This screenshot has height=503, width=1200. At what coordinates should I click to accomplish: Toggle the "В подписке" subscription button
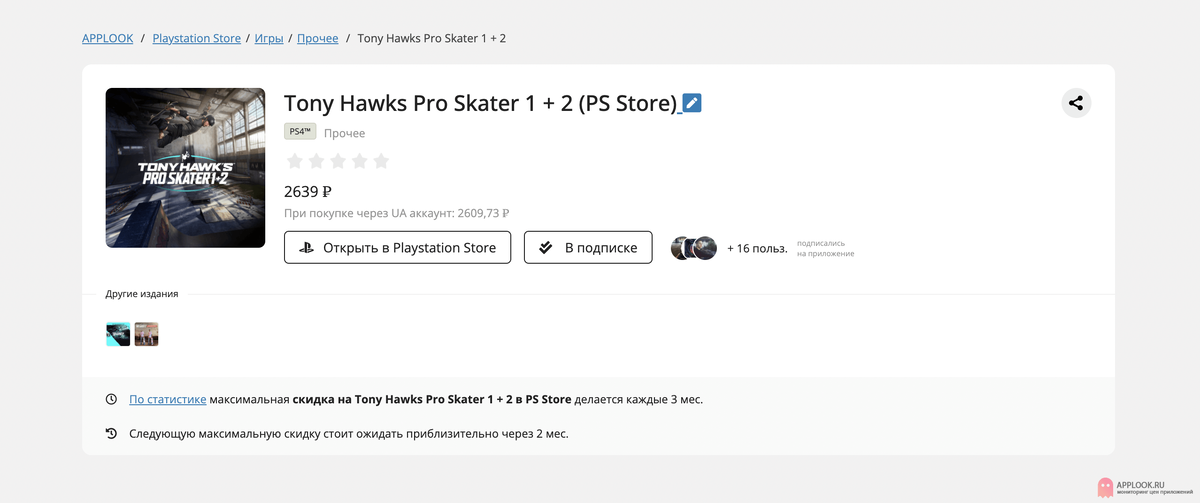[588, 248]
